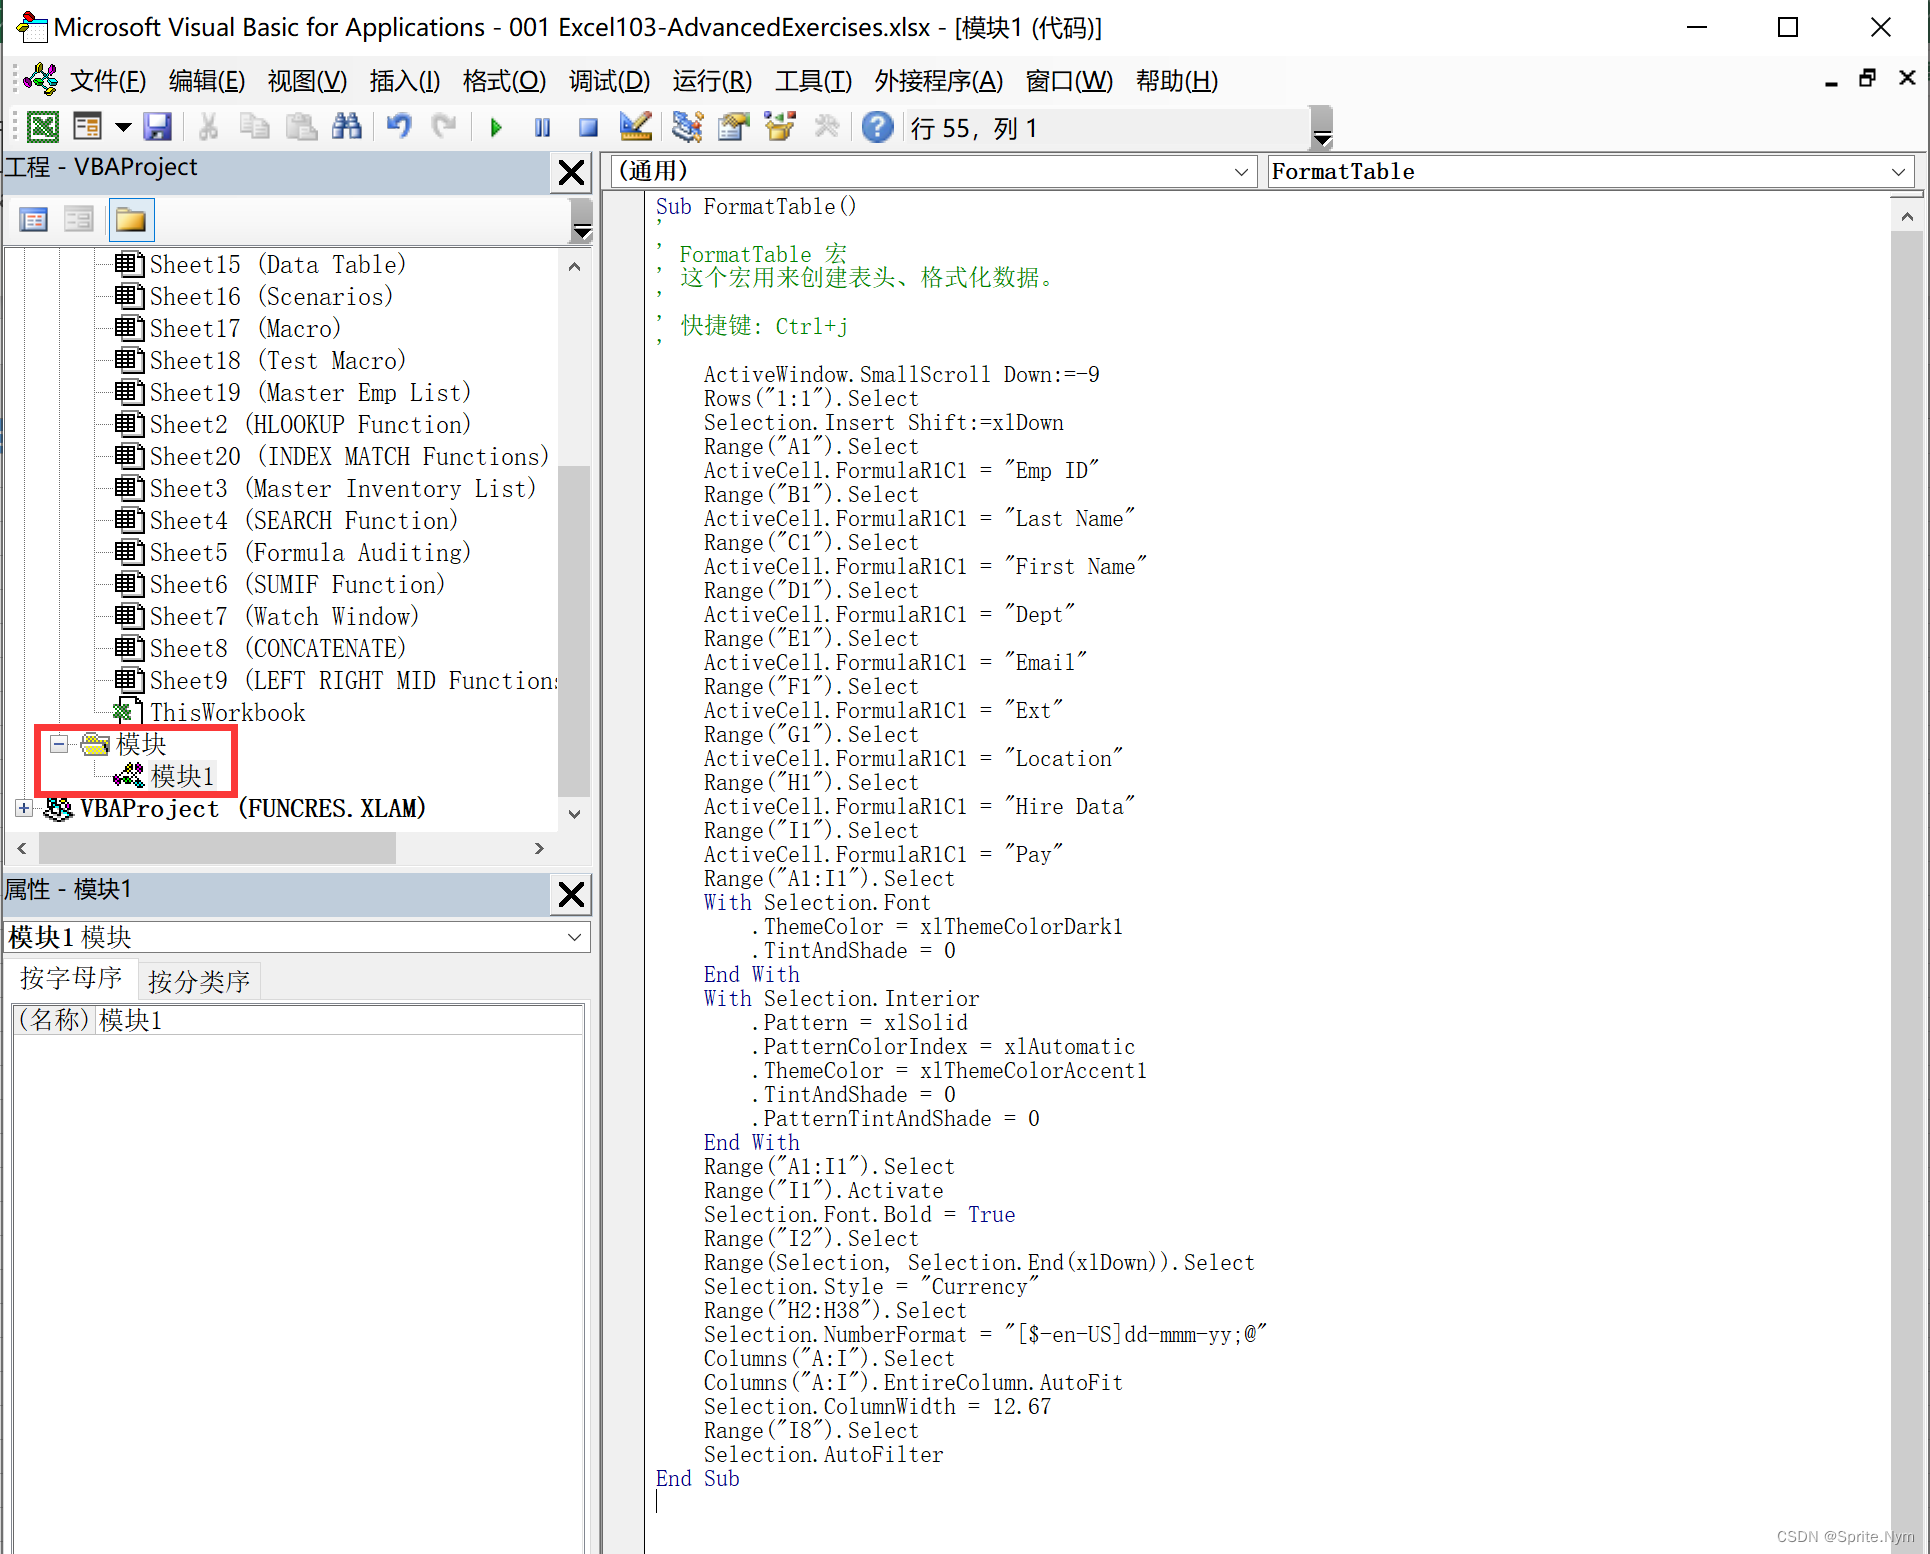Expand VBAProject (FUNCRES.XLAM) node

point(24,807)
